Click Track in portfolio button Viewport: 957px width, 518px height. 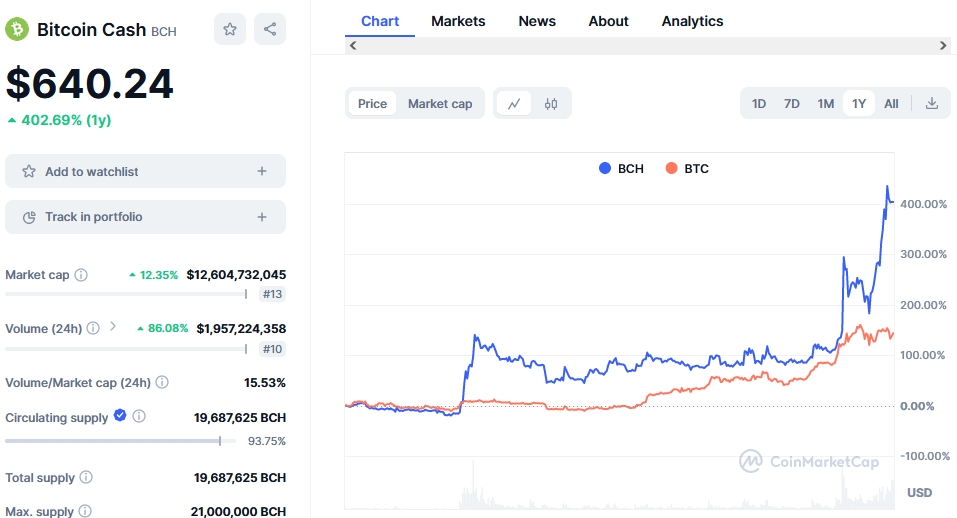tap(145, 217)
